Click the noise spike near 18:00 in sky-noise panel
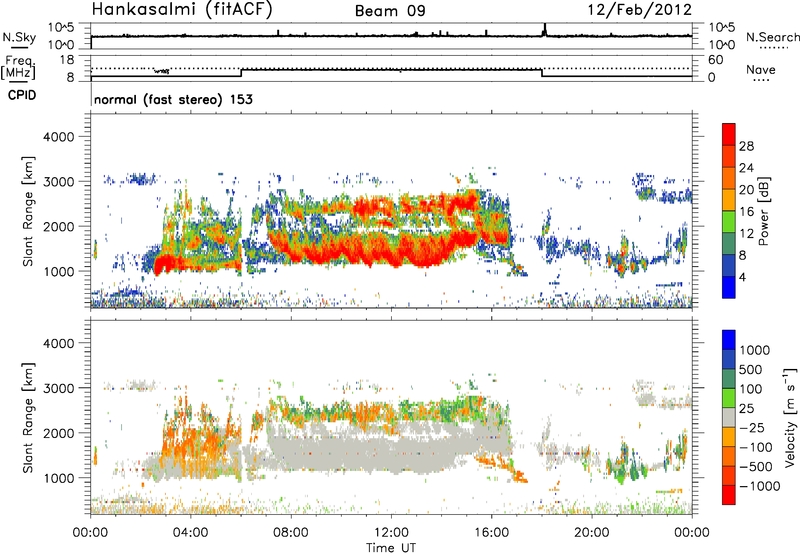The height and width of the screenshot is (554, 800). click(x=545, y=30)
